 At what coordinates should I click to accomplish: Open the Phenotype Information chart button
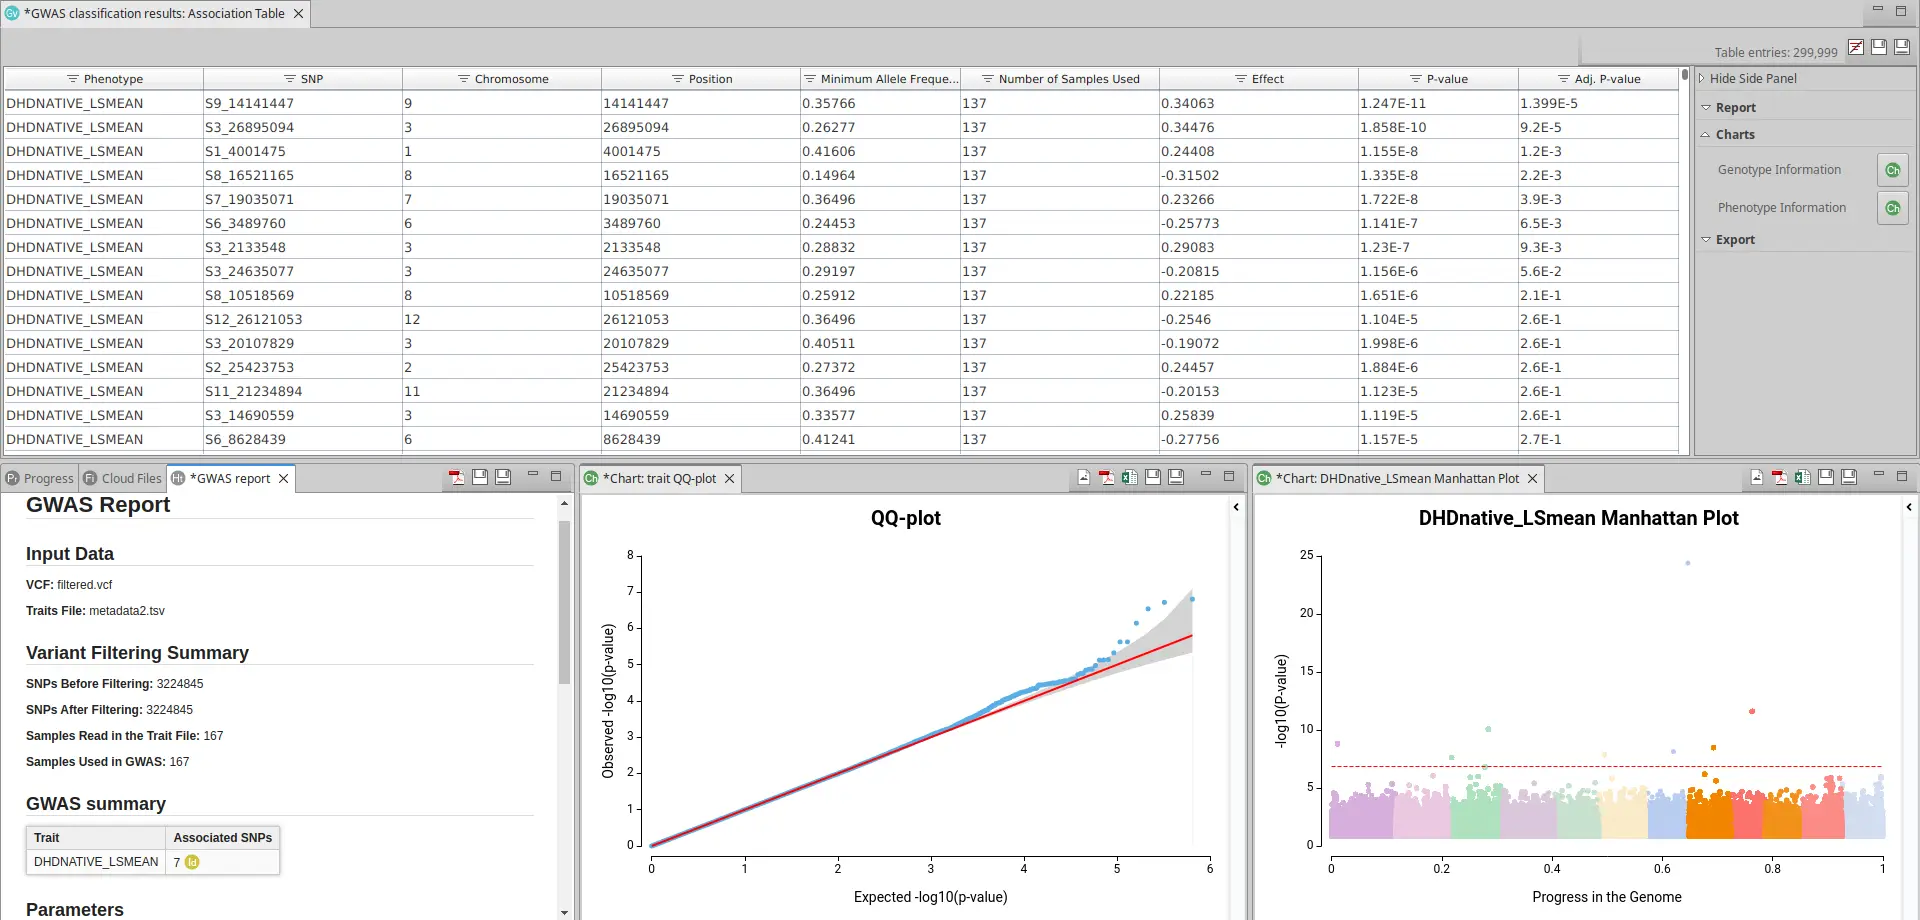(x=1893, y=208)
